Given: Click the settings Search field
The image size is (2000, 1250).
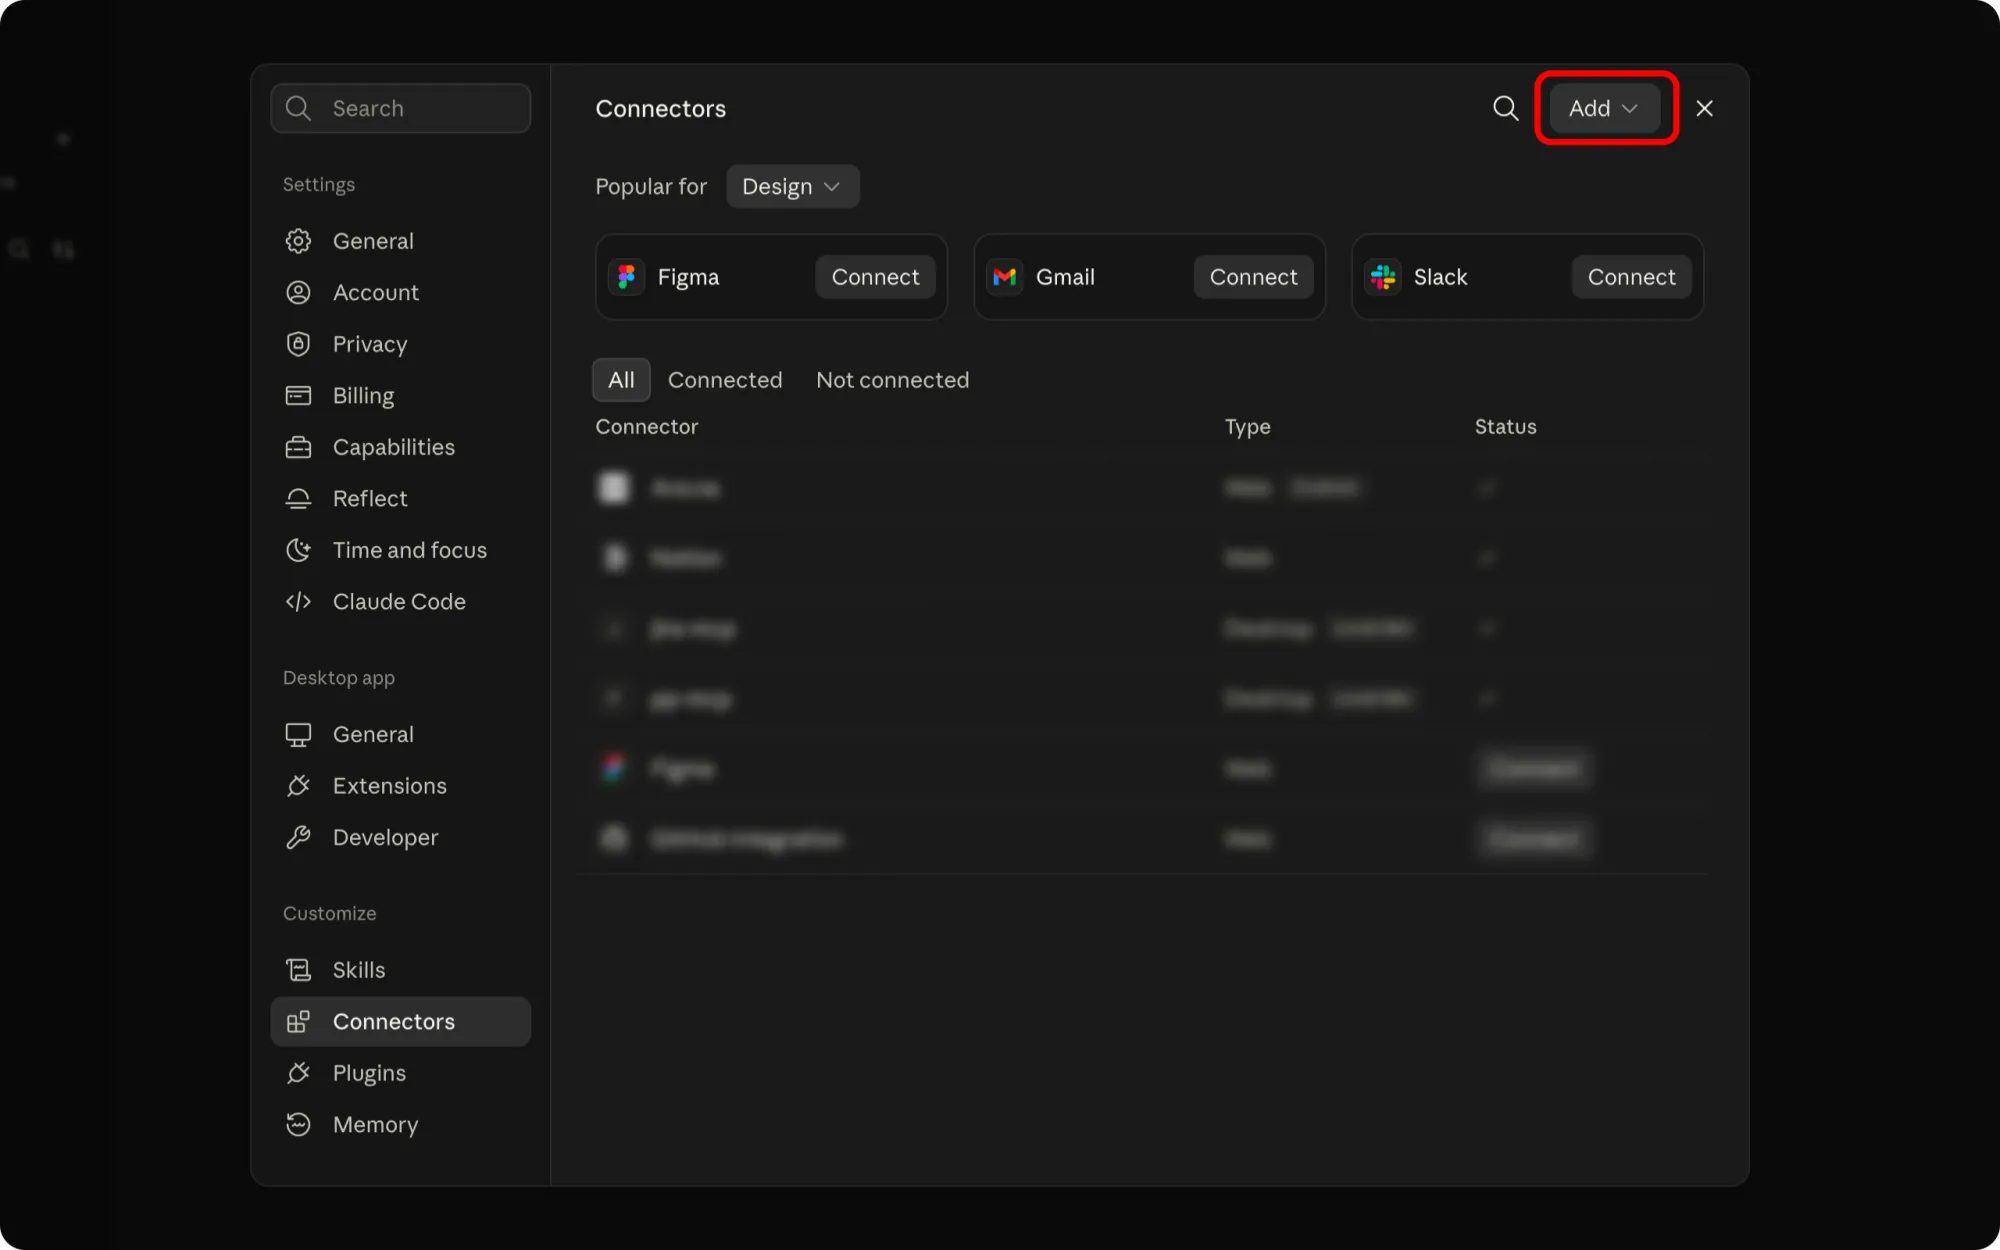Looking at the screenshot, I should pos(400,108).
